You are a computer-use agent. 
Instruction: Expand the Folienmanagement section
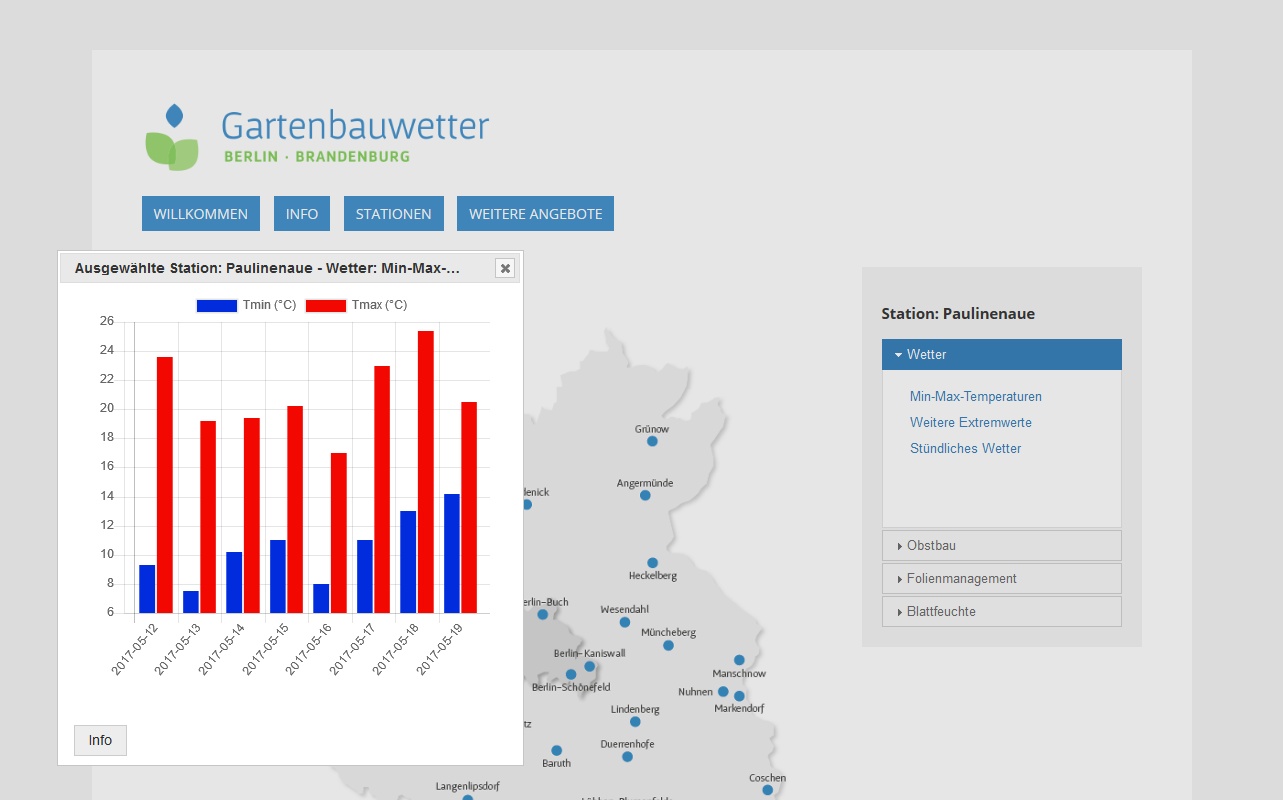tap(1001, 579)
